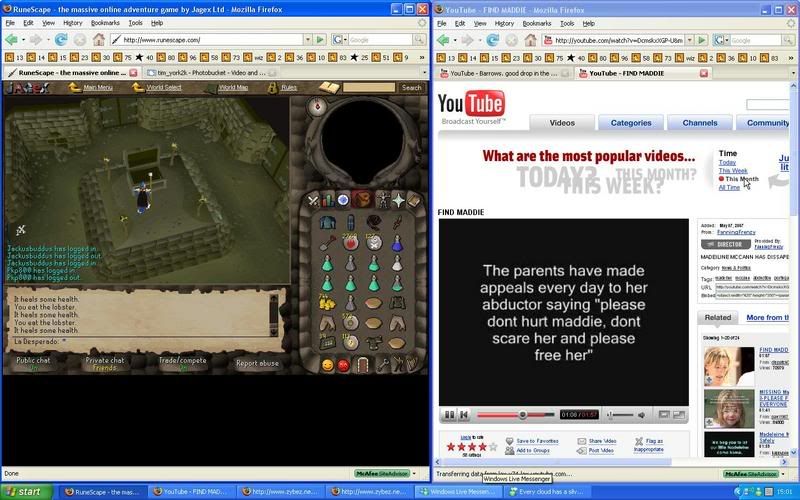Click the Report abuse button

click(257, 363)
